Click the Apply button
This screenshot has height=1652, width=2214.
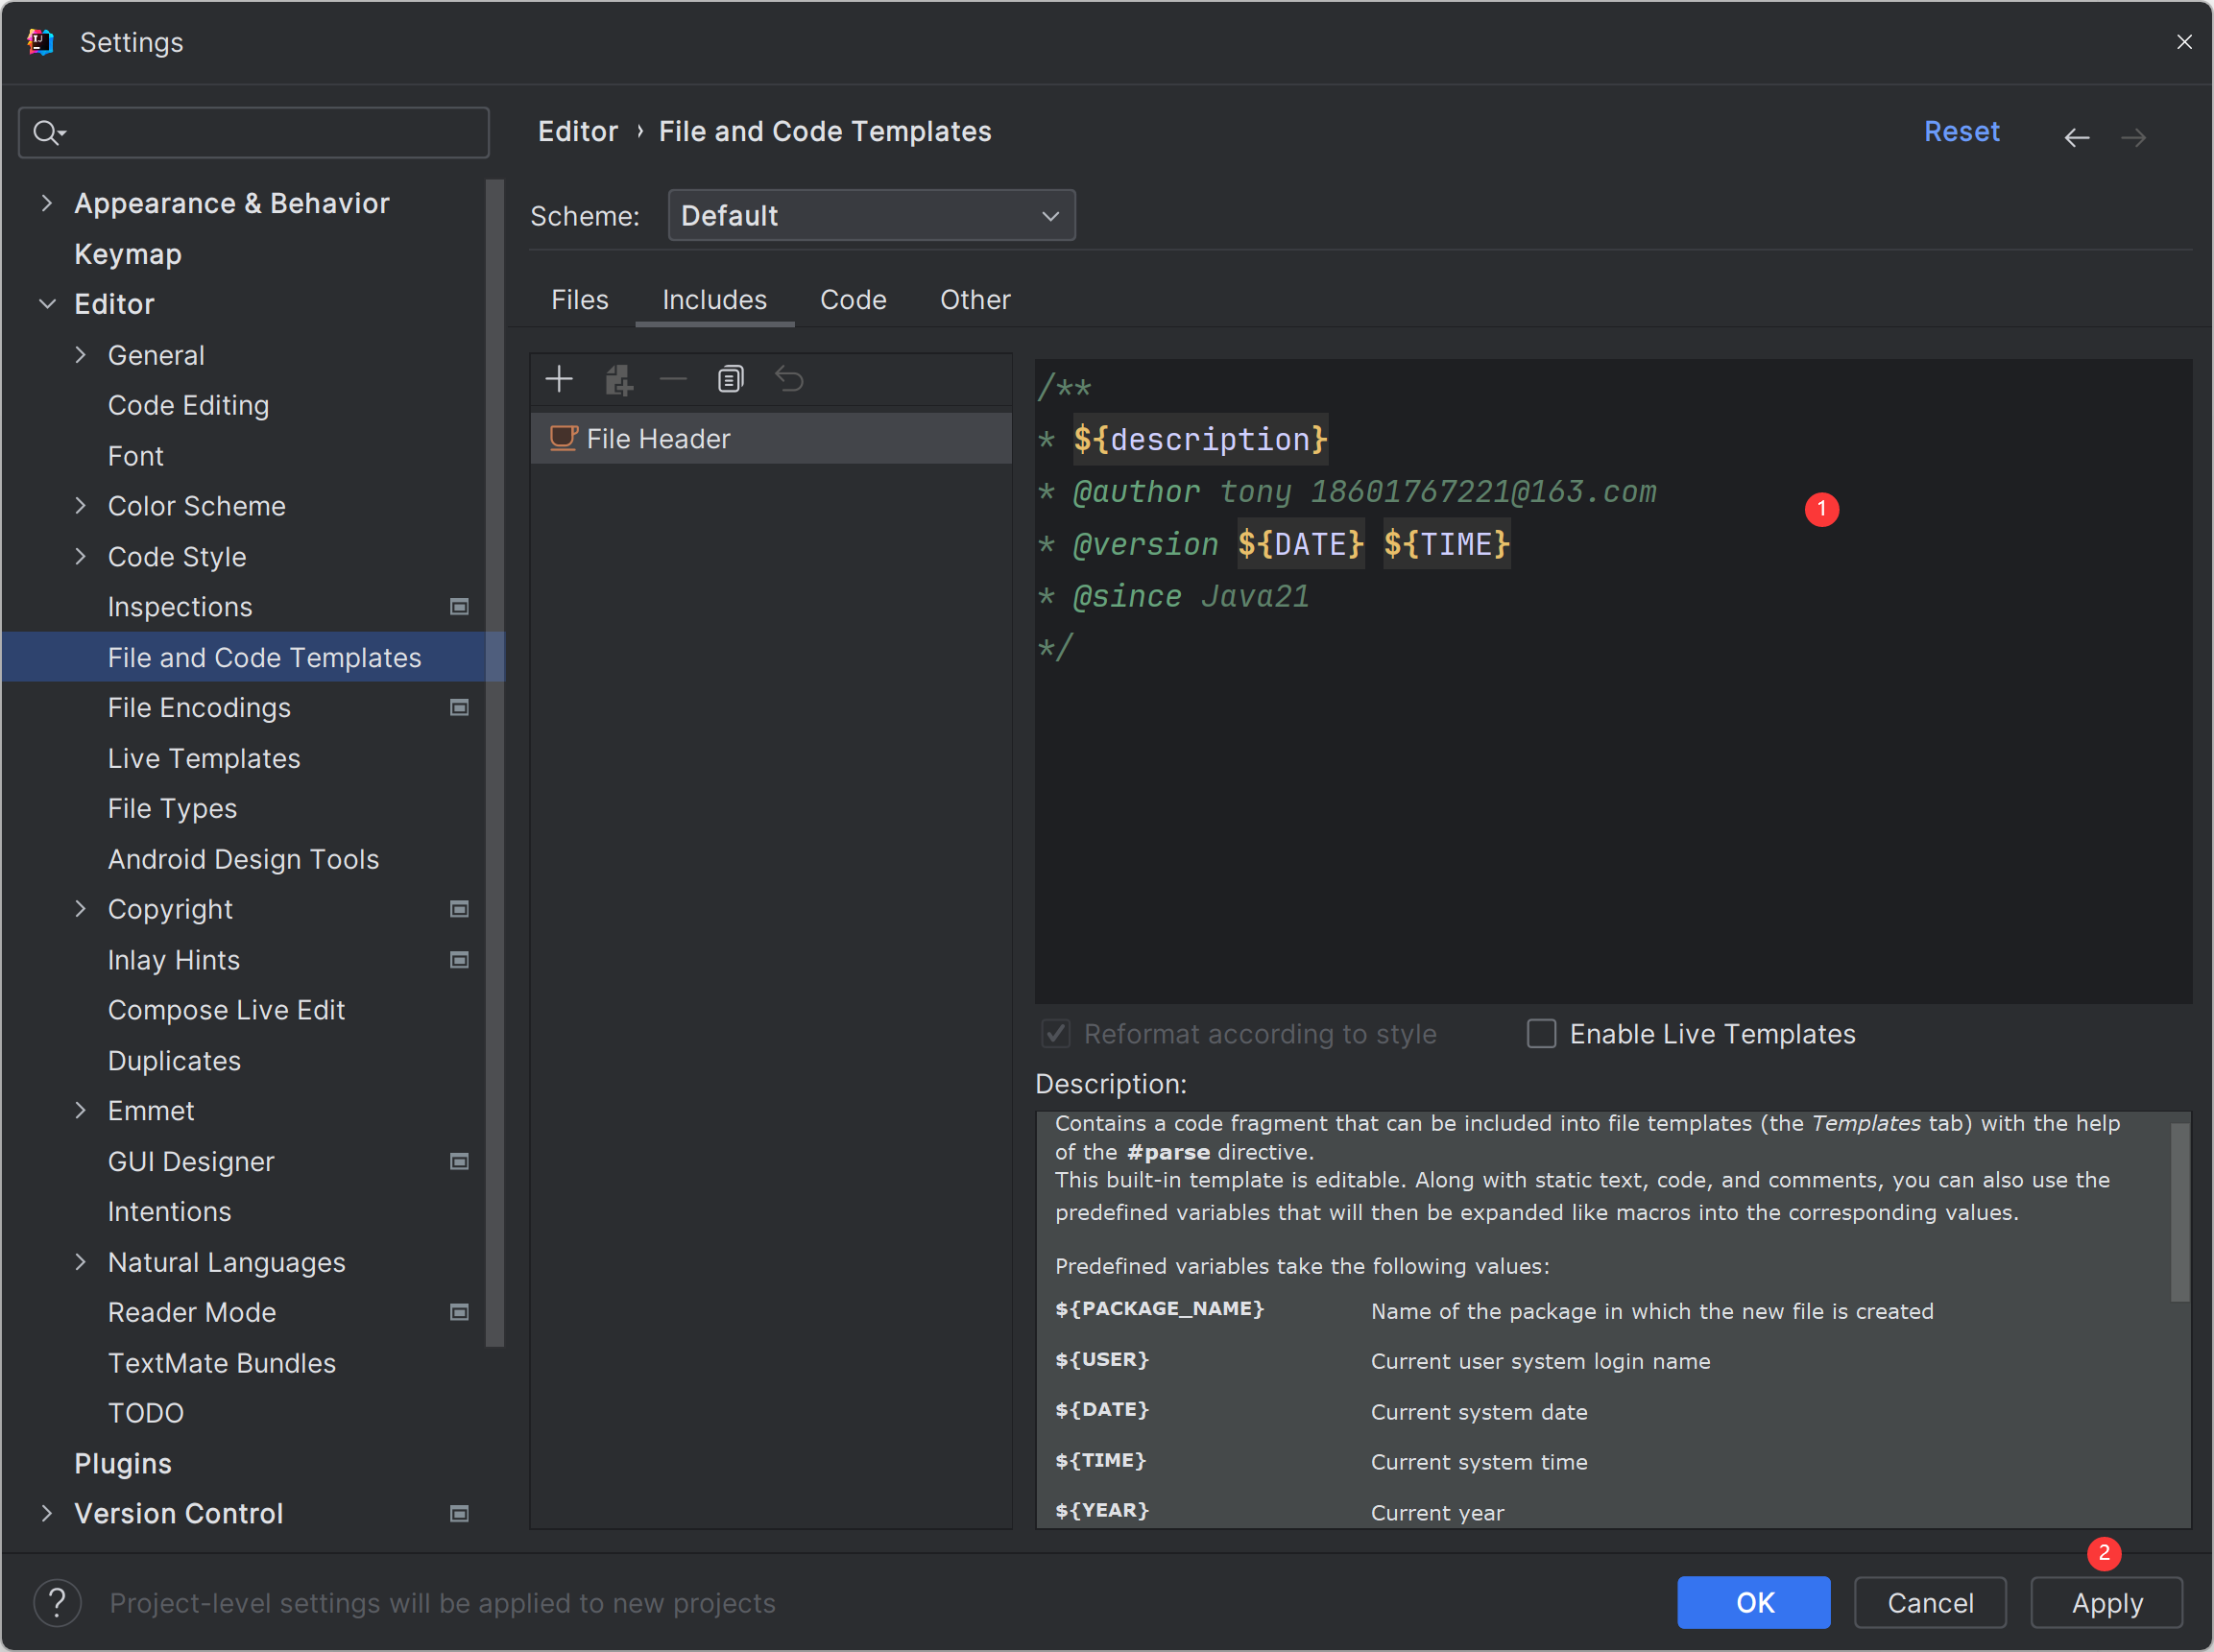(2107, 1602)
